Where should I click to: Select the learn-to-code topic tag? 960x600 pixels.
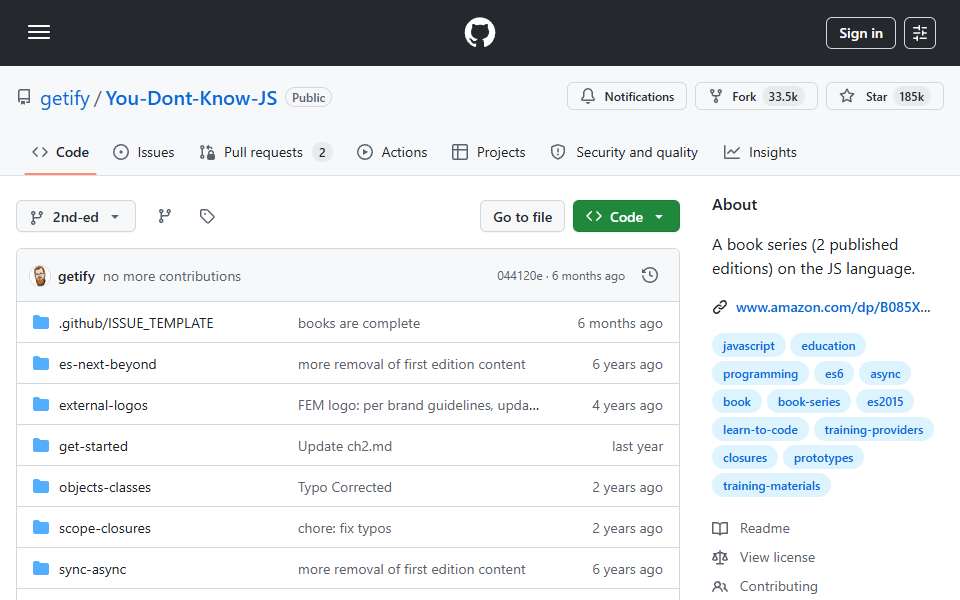pos(760,430)
